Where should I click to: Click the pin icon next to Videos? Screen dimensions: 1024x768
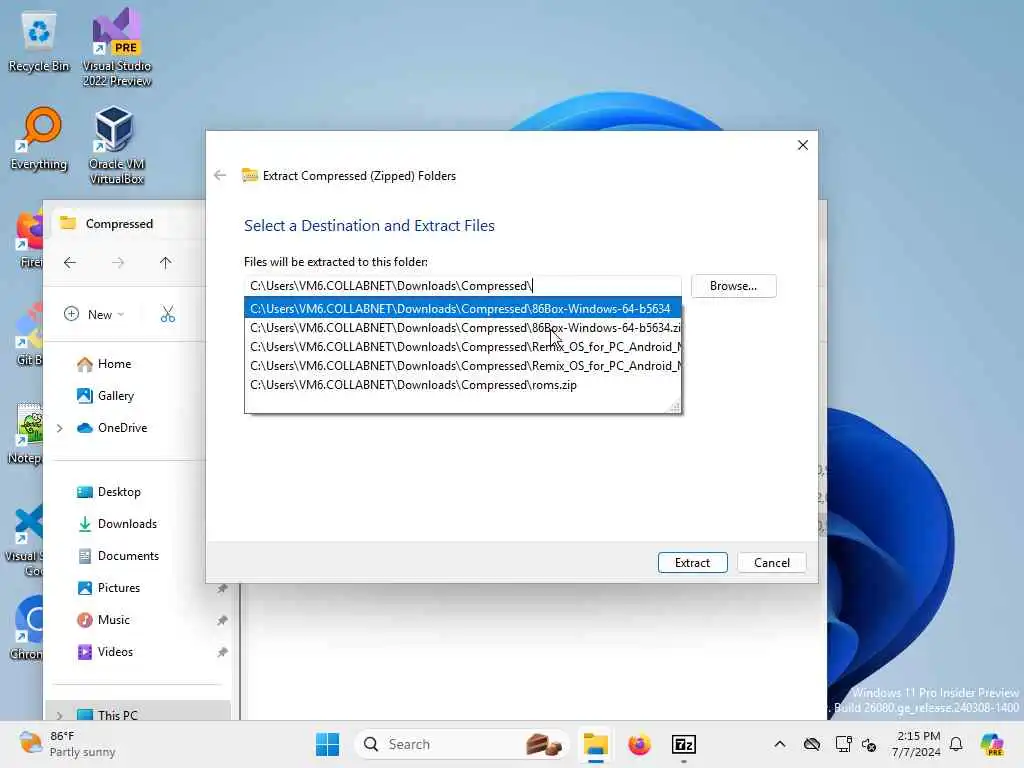222,652
